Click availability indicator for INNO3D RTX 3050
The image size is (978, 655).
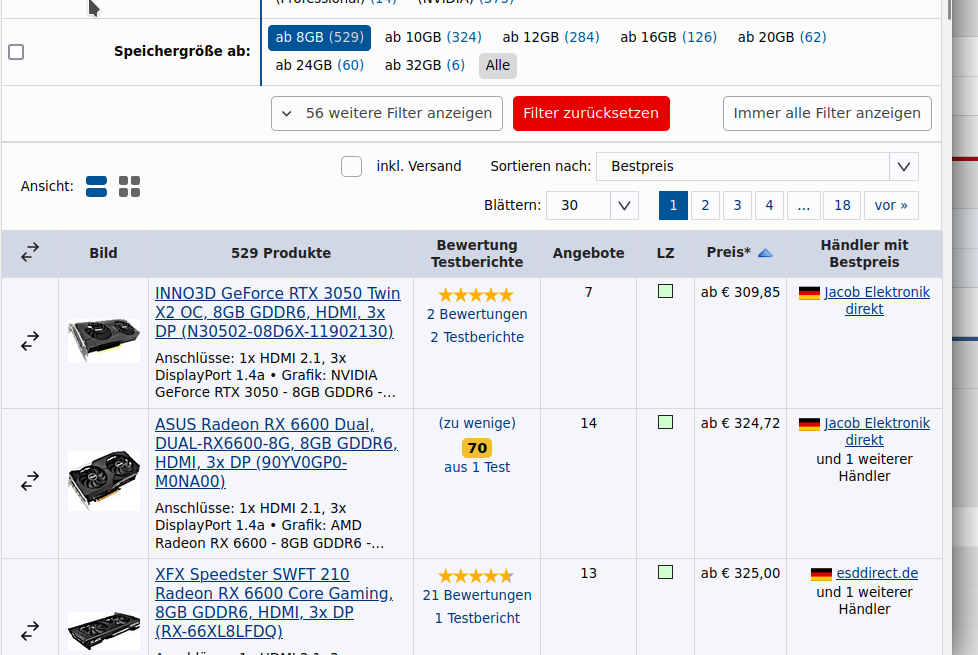click(x=666, y=291)
